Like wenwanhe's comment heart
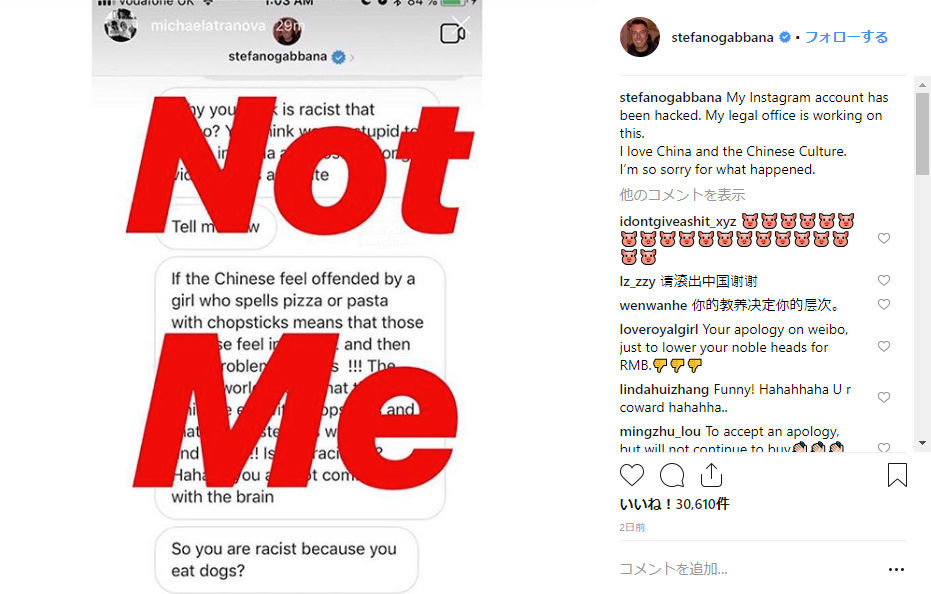Viewport: 931px width, 594px height. point(884,304)
